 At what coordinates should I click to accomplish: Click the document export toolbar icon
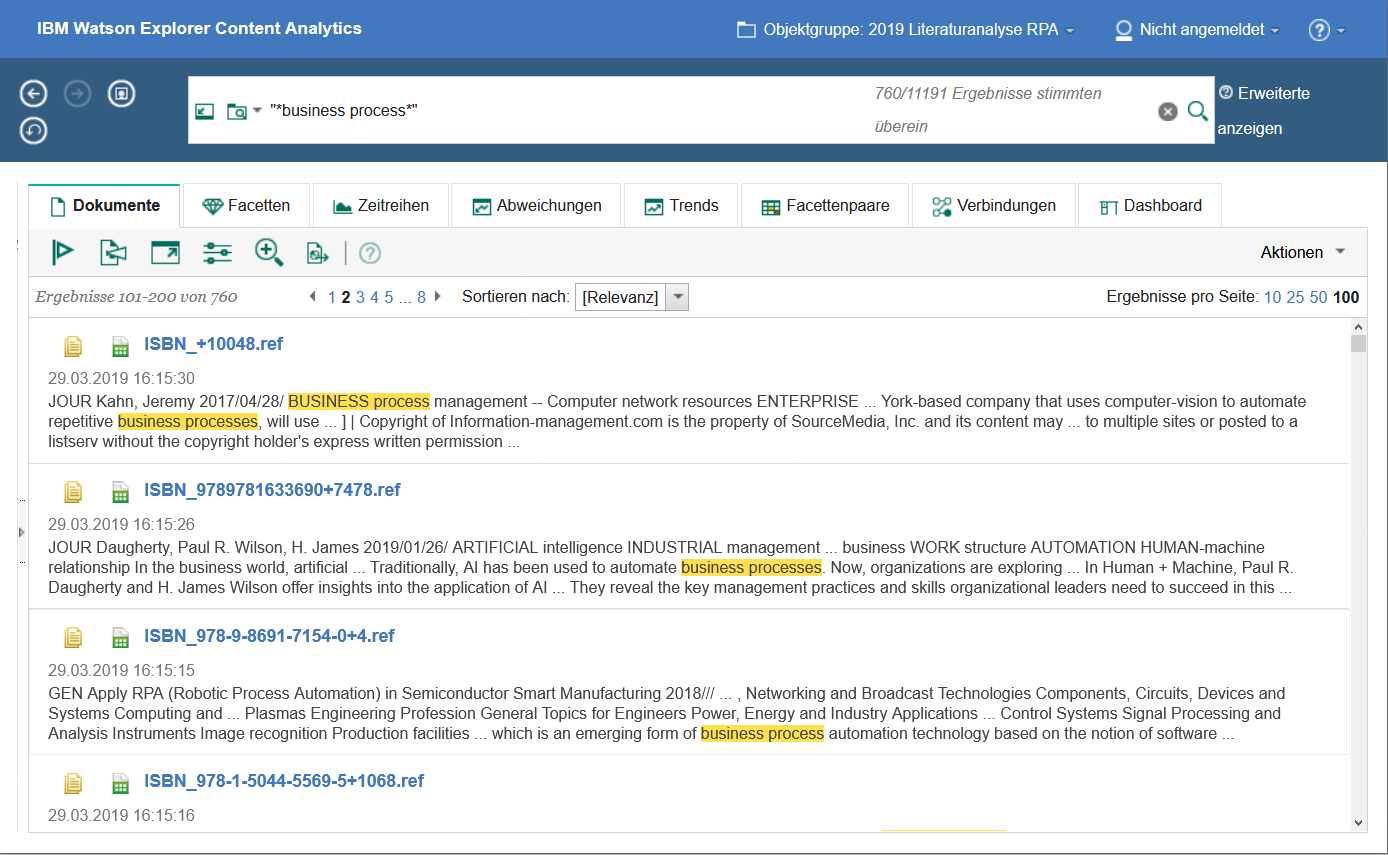pyautogui.click(x=318, y=253)
